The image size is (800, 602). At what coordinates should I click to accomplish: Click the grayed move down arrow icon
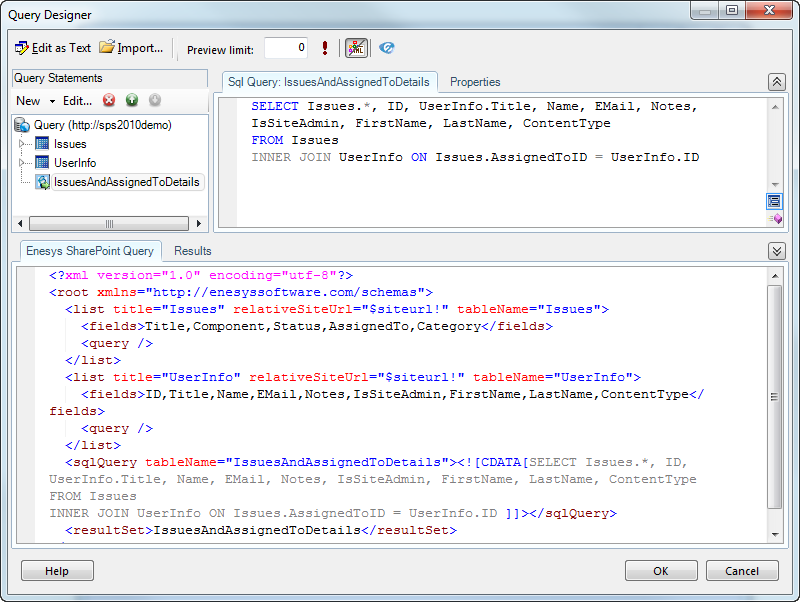(155, 100)
